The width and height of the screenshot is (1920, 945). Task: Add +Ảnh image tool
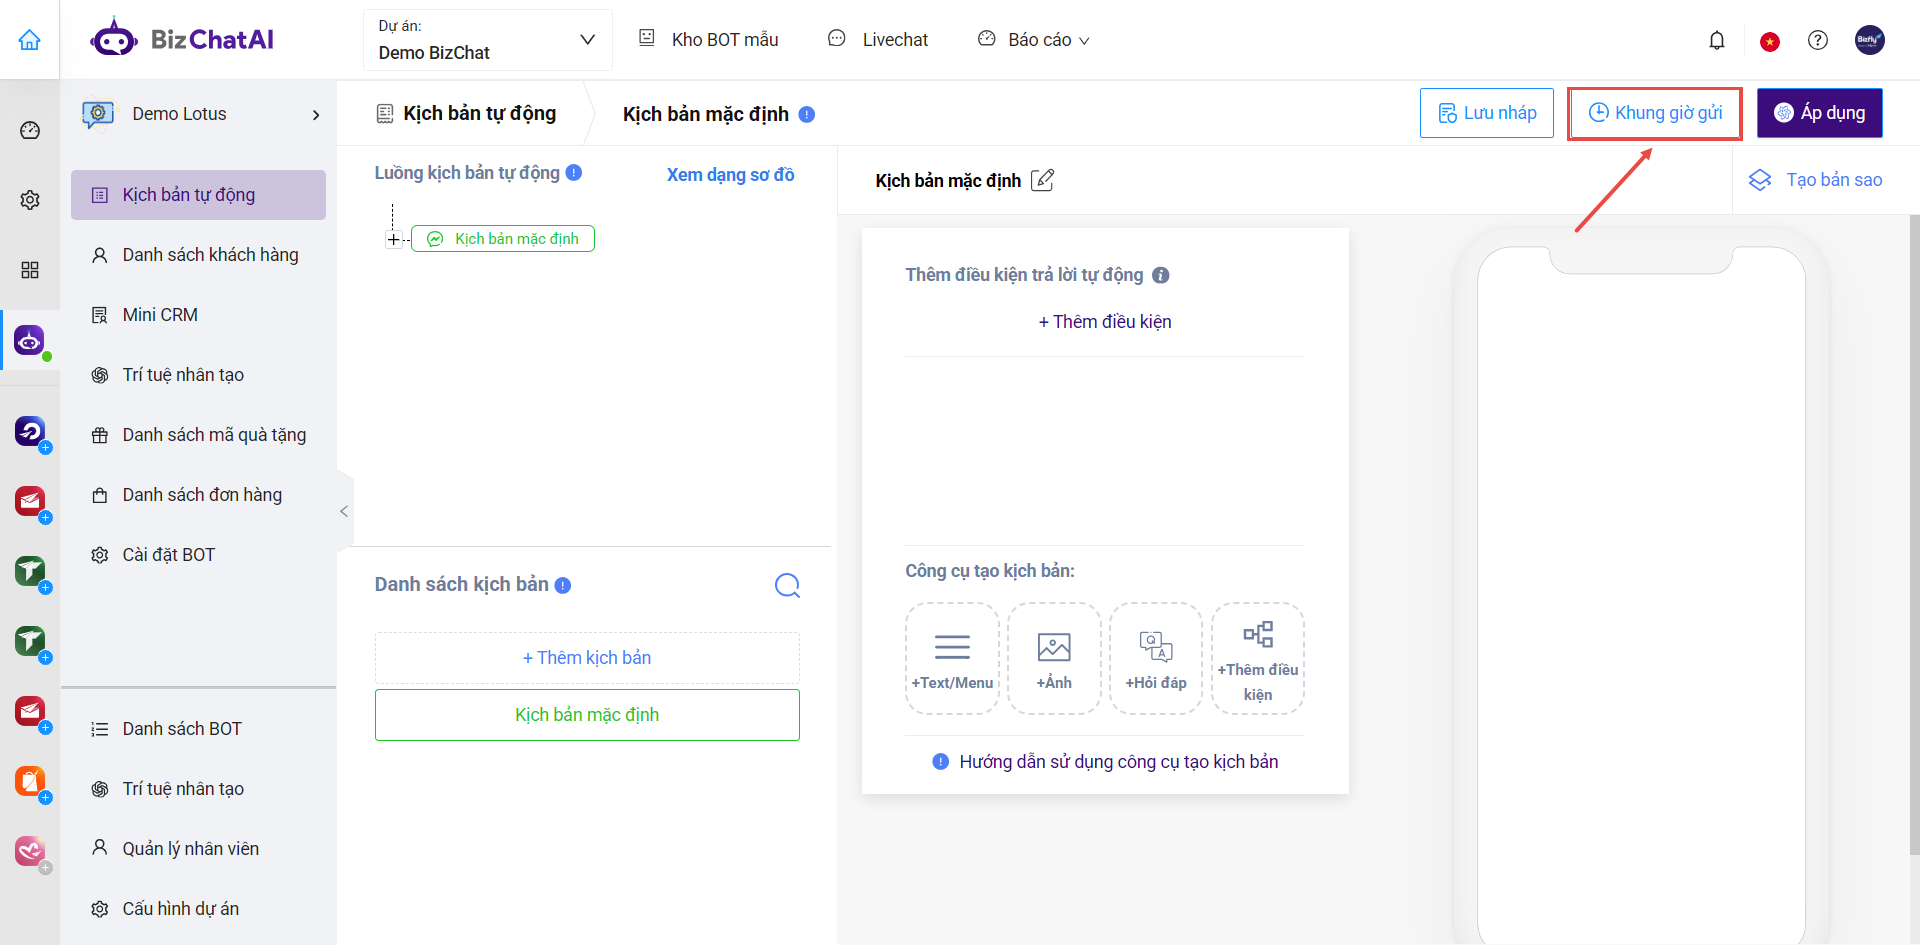click(x=1054, y=658)
